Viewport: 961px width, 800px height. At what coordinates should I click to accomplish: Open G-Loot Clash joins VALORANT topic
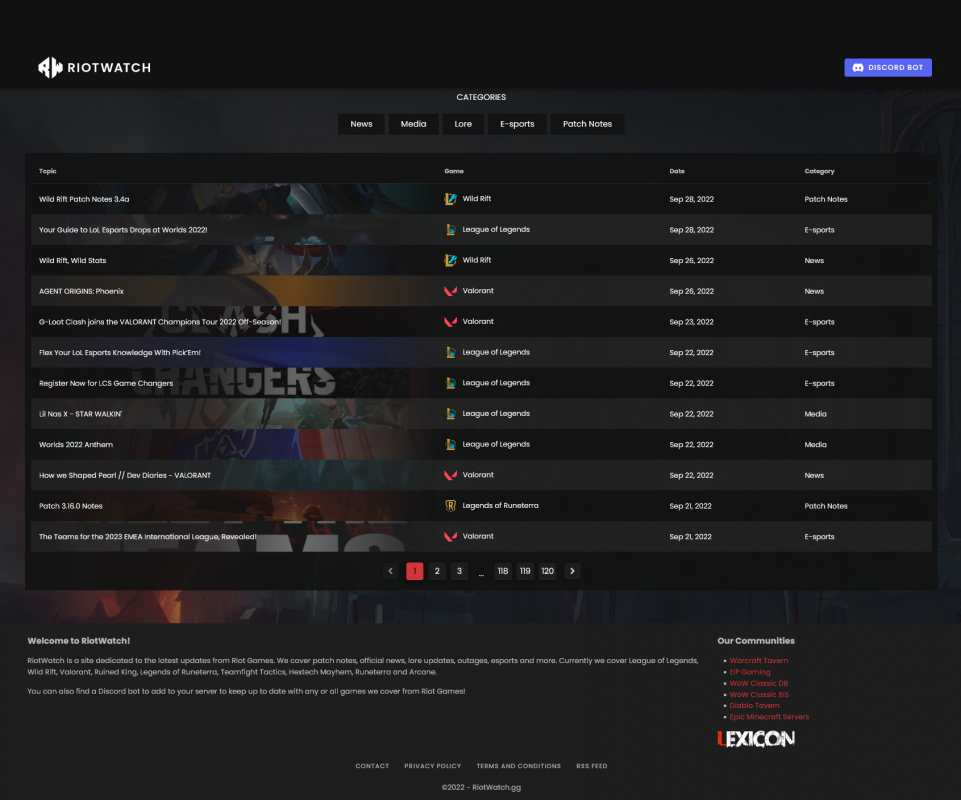pos(160,322)
